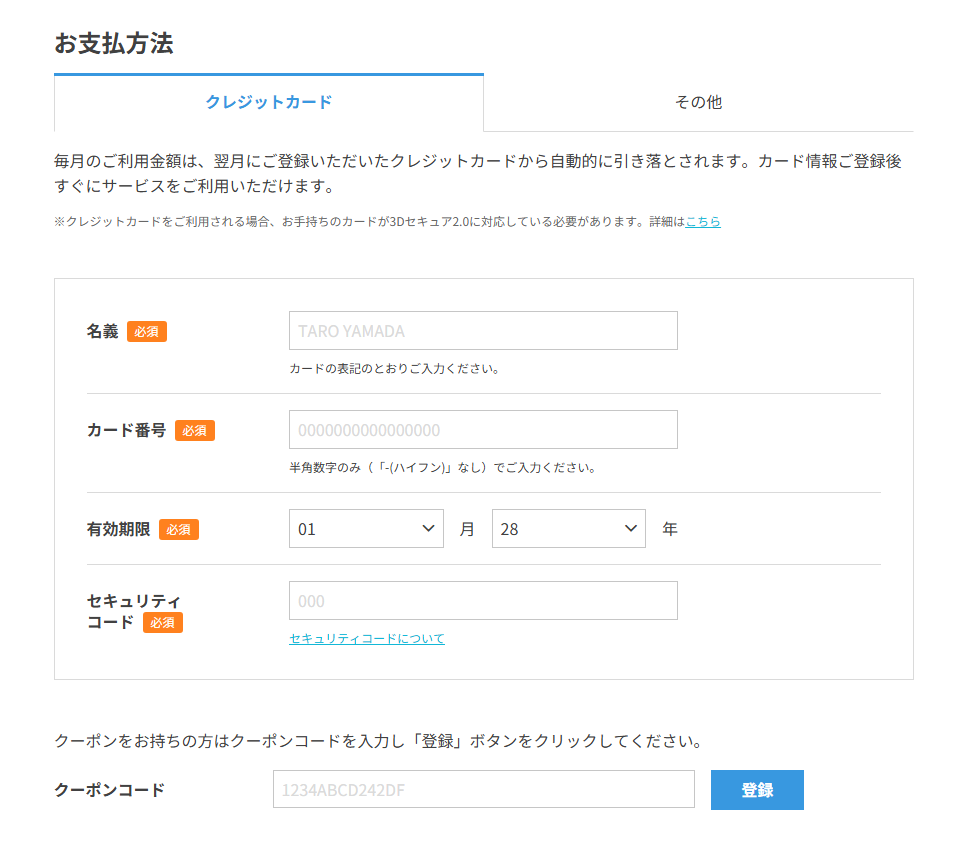This screenshot has height=856, width=966.
Task: Open the expiration year dropdown showing 28
Action: 568,528
